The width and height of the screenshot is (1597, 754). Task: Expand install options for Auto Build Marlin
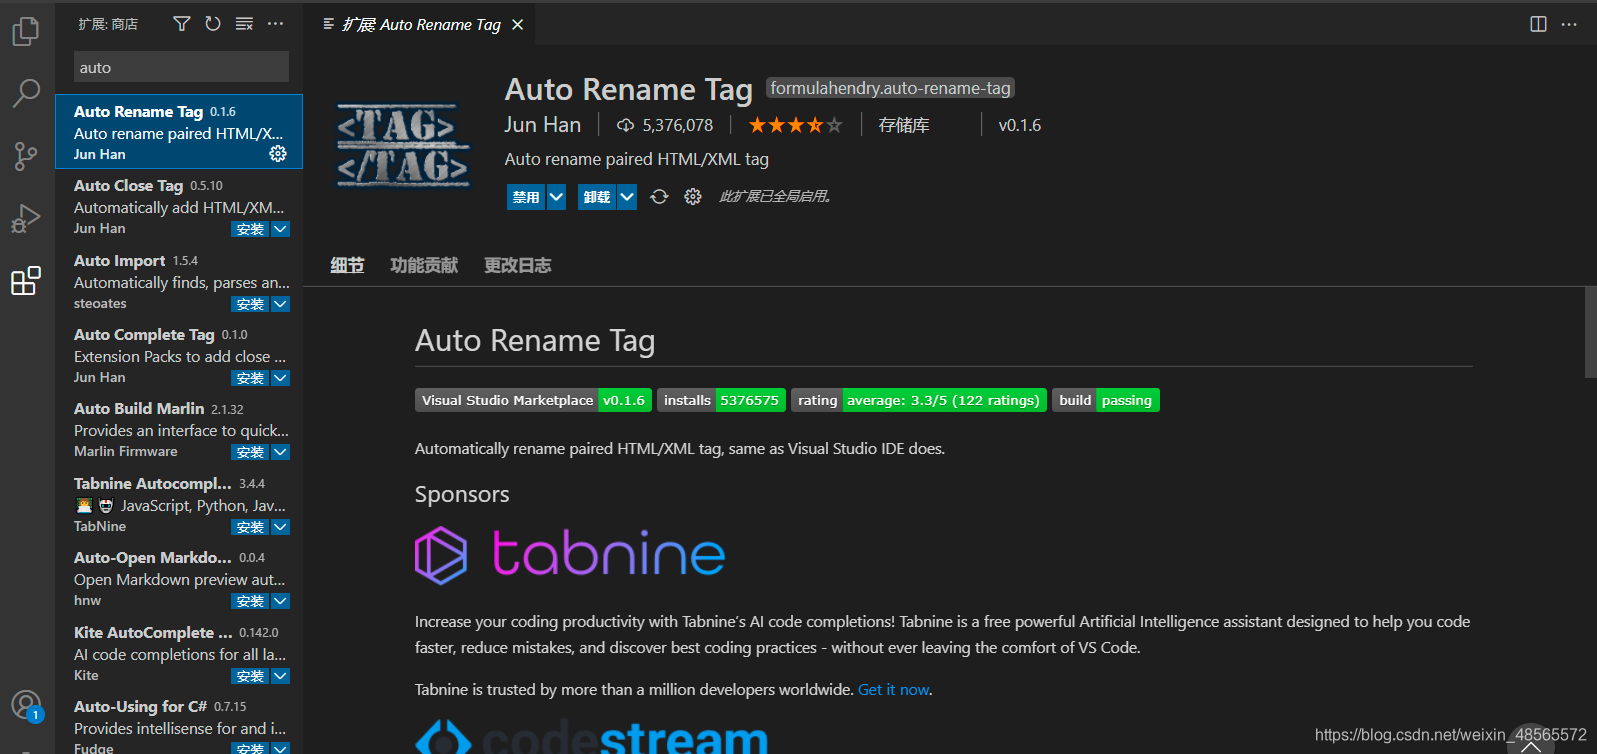pos(280,452)
